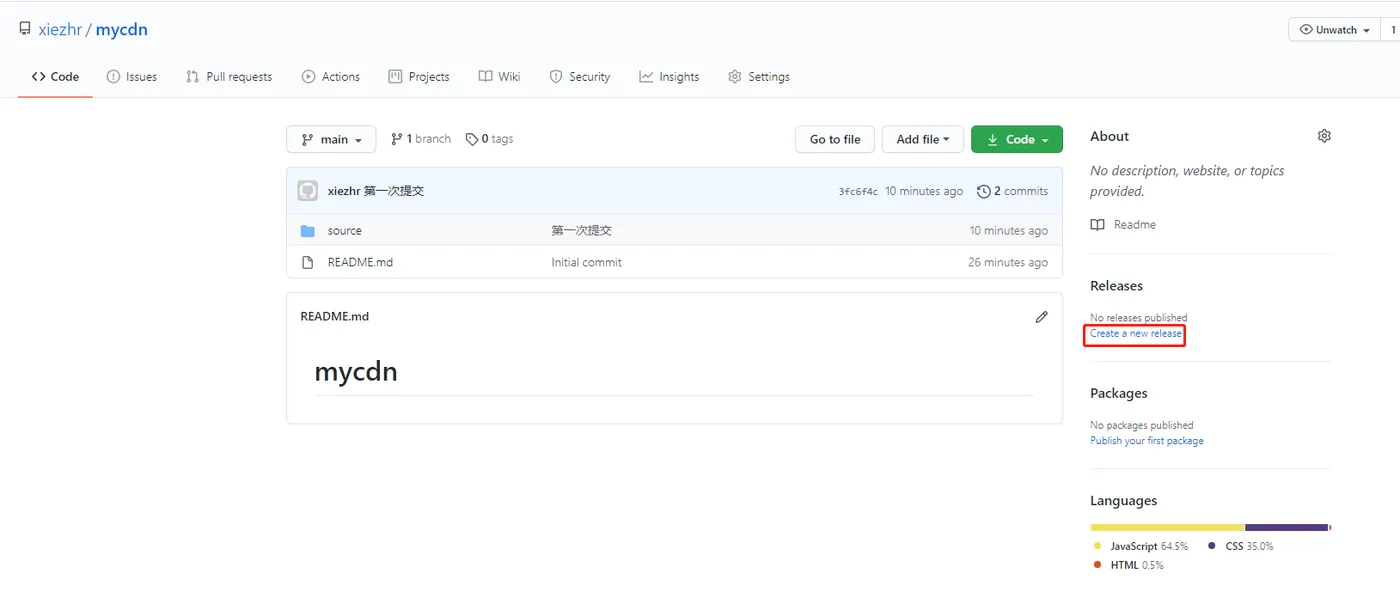The image size is (1400, 604).
Task: Click the README.md file icon
Action: (x=308, y=262)
